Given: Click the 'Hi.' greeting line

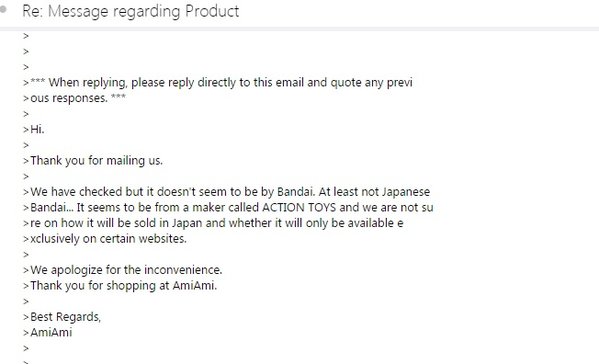Looking at the screenshot, I should coord(37,129).
